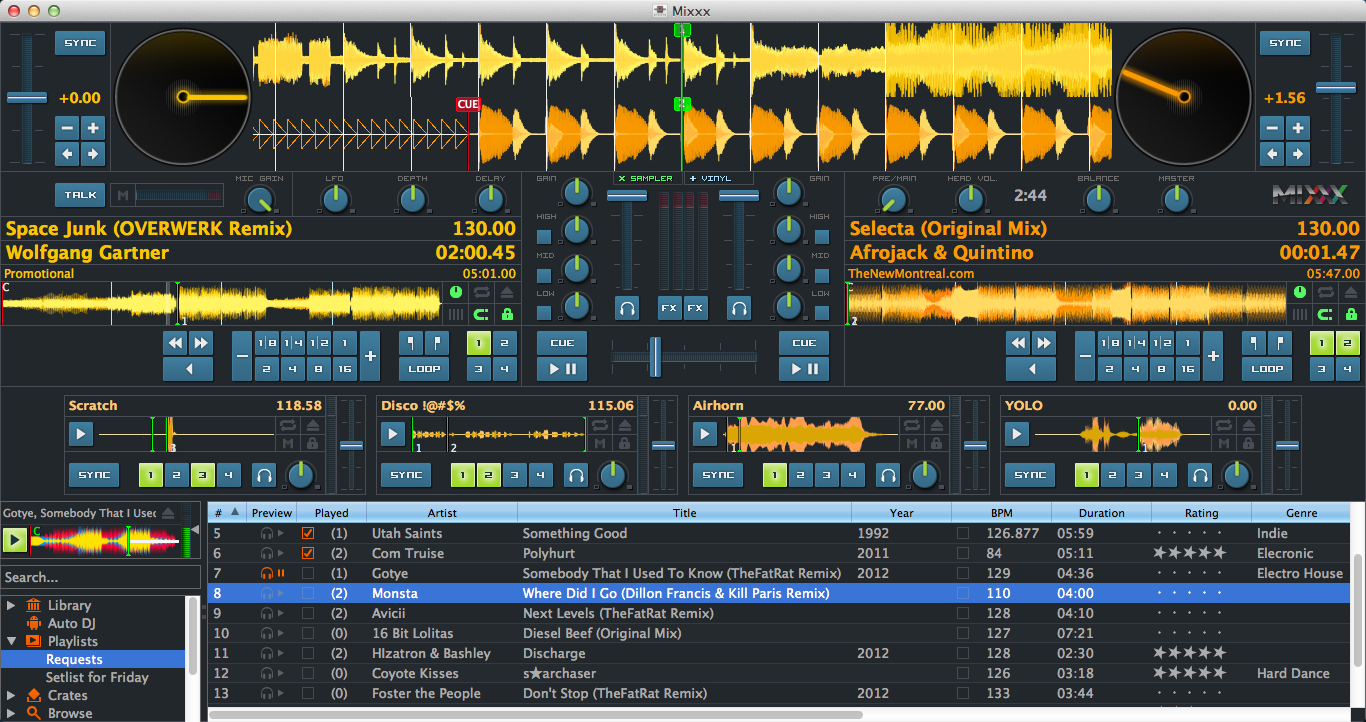
Task: Enable the first FX unit in the mixer
Action: (x=668, y=308)
